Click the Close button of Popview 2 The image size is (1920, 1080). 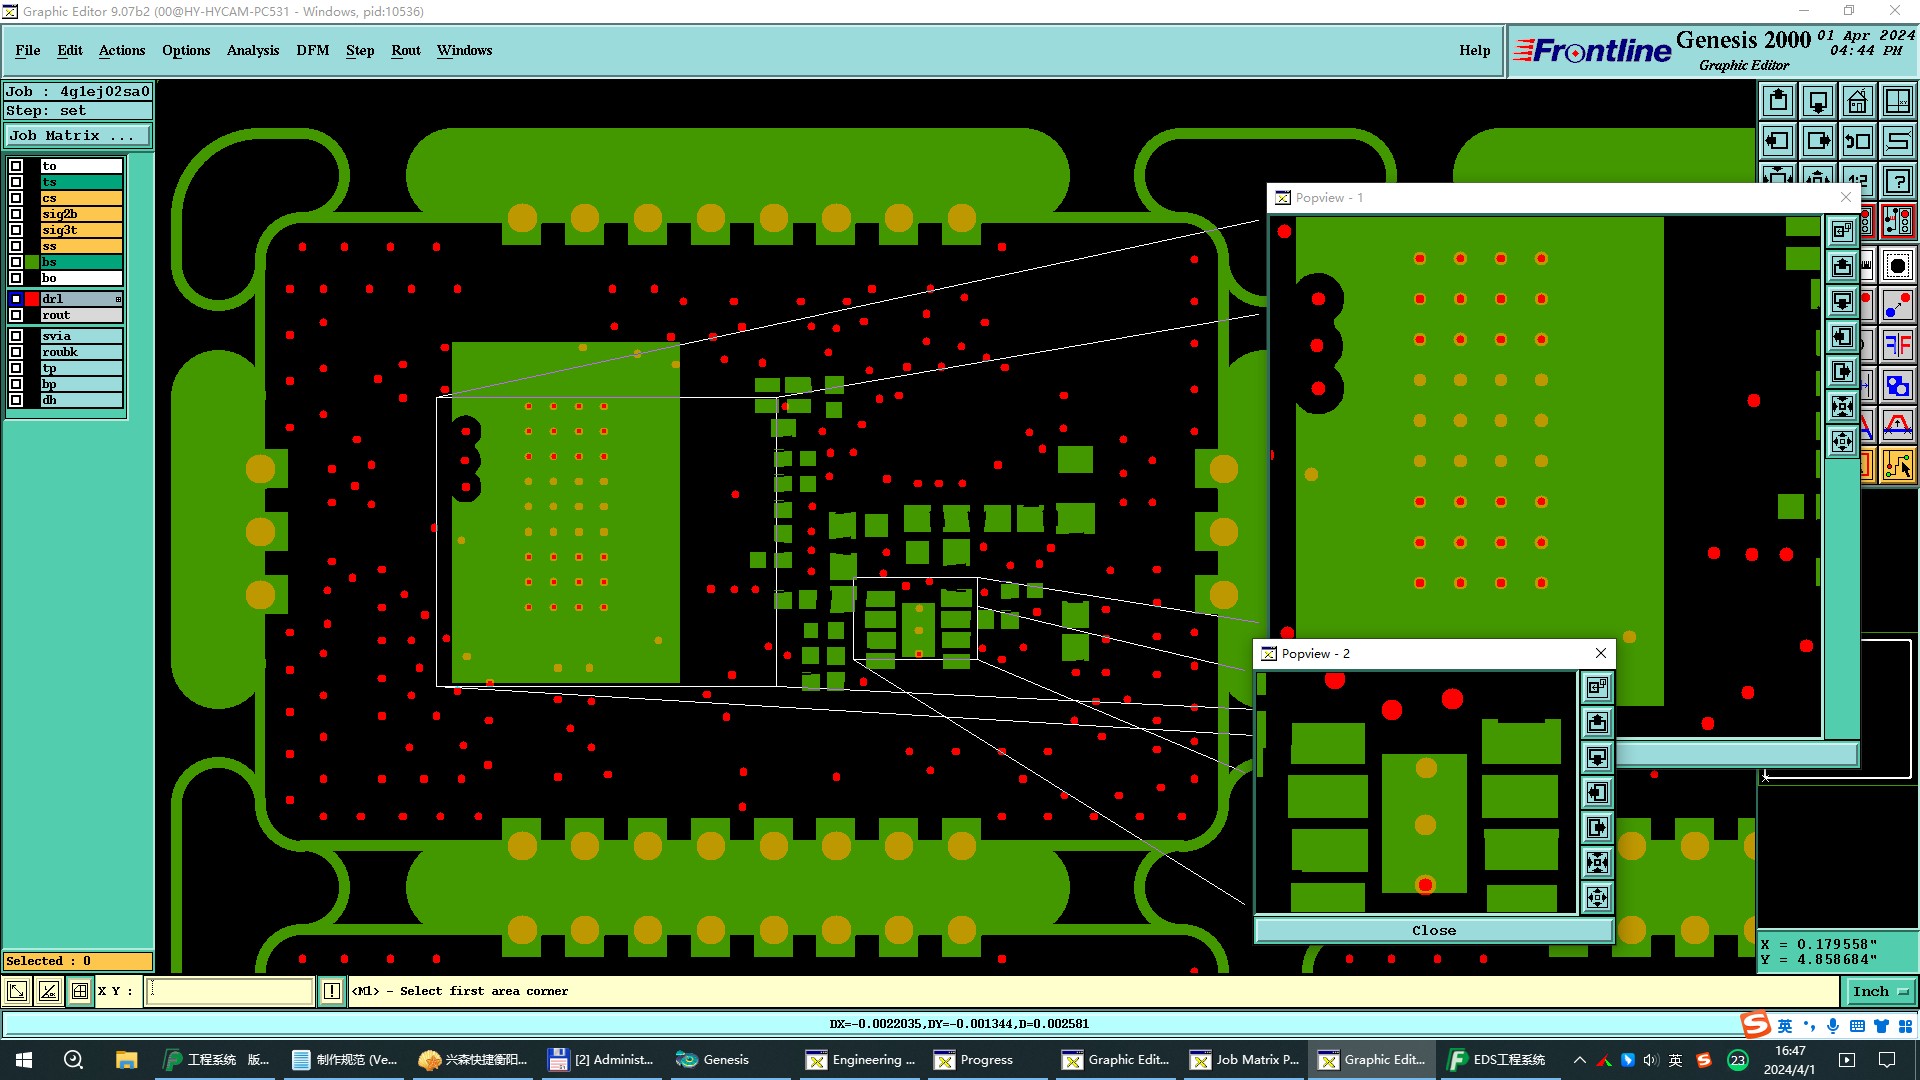click(x=1433, y=930)
